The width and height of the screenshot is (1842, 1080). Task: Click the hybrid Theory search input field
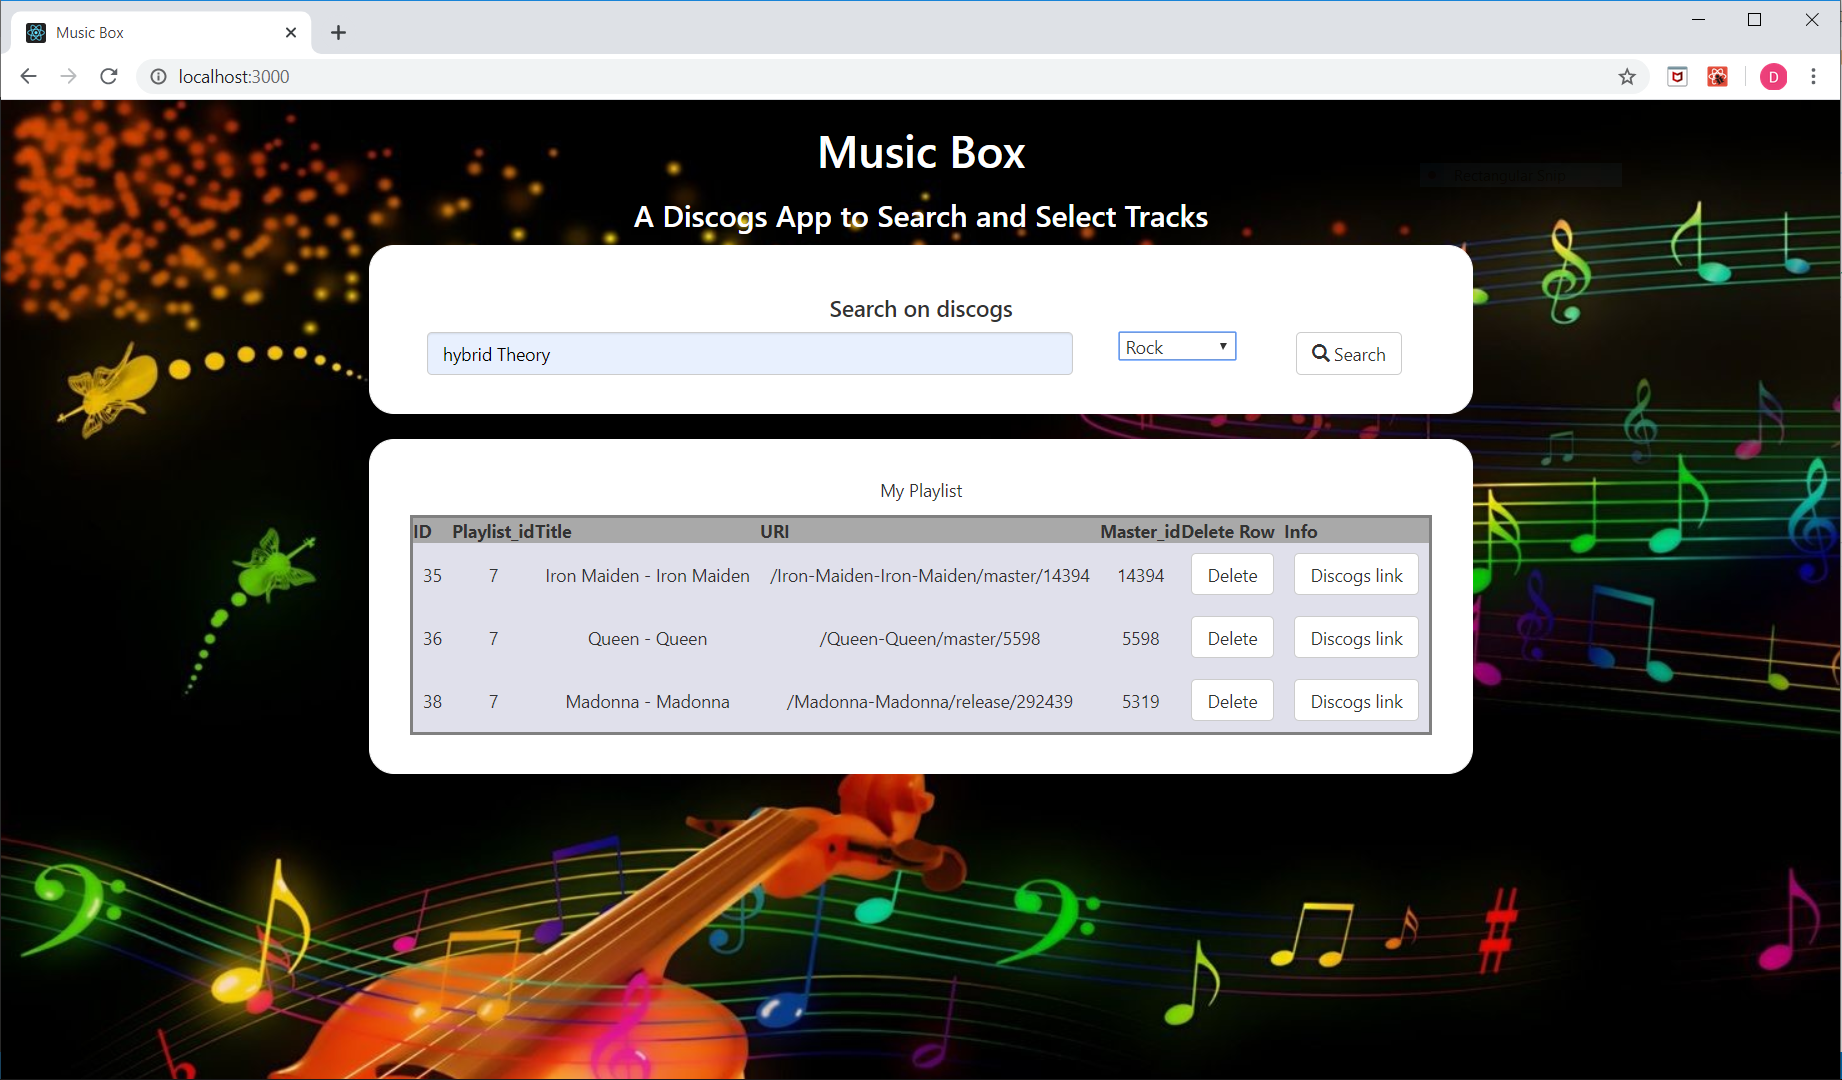click(x=750, y=354)
